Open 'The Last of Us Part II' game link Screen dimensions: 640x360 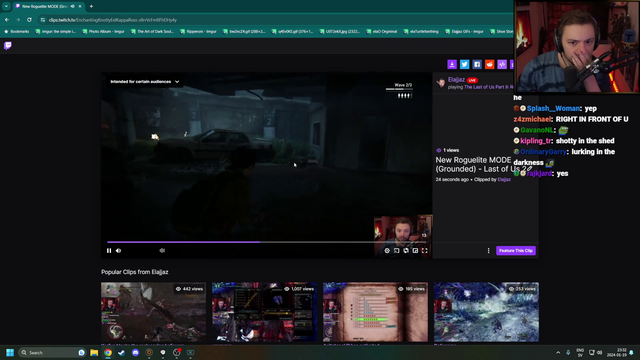click(x=488, y=87)
